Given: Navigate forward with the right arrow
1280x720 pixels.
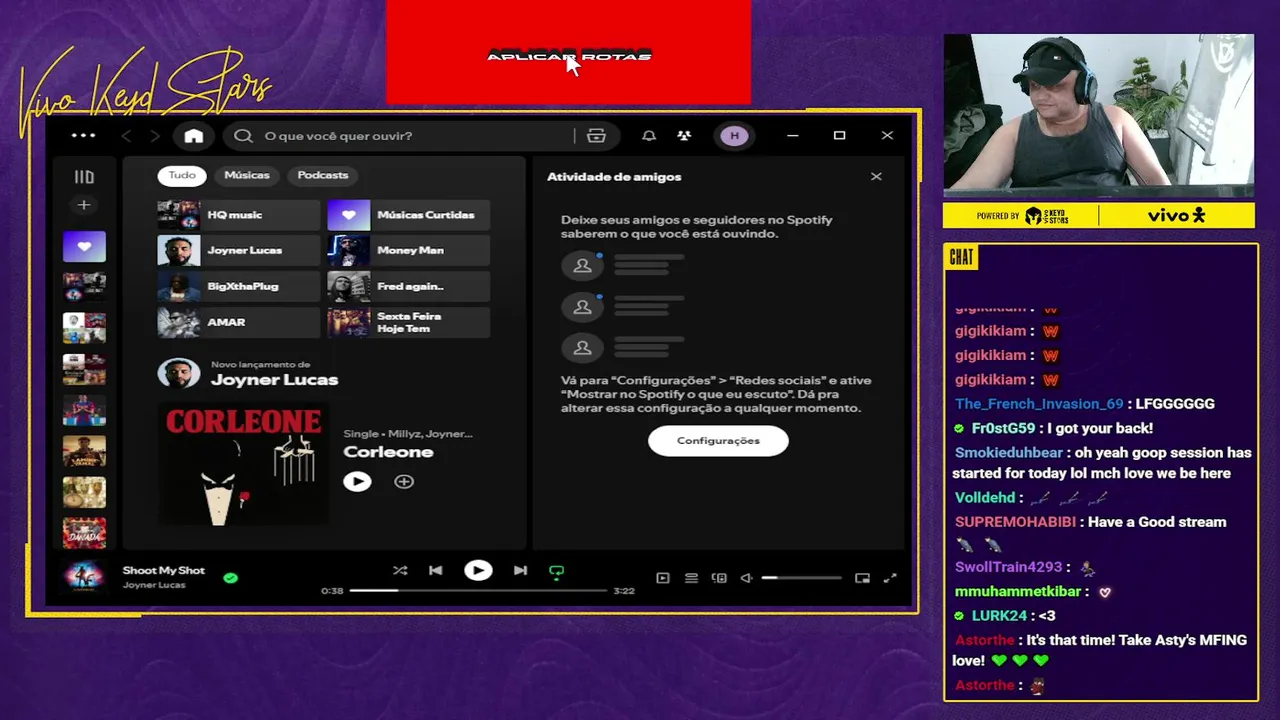Looking at the screenshot, I should pyautogui.click(x=154, y=136).
